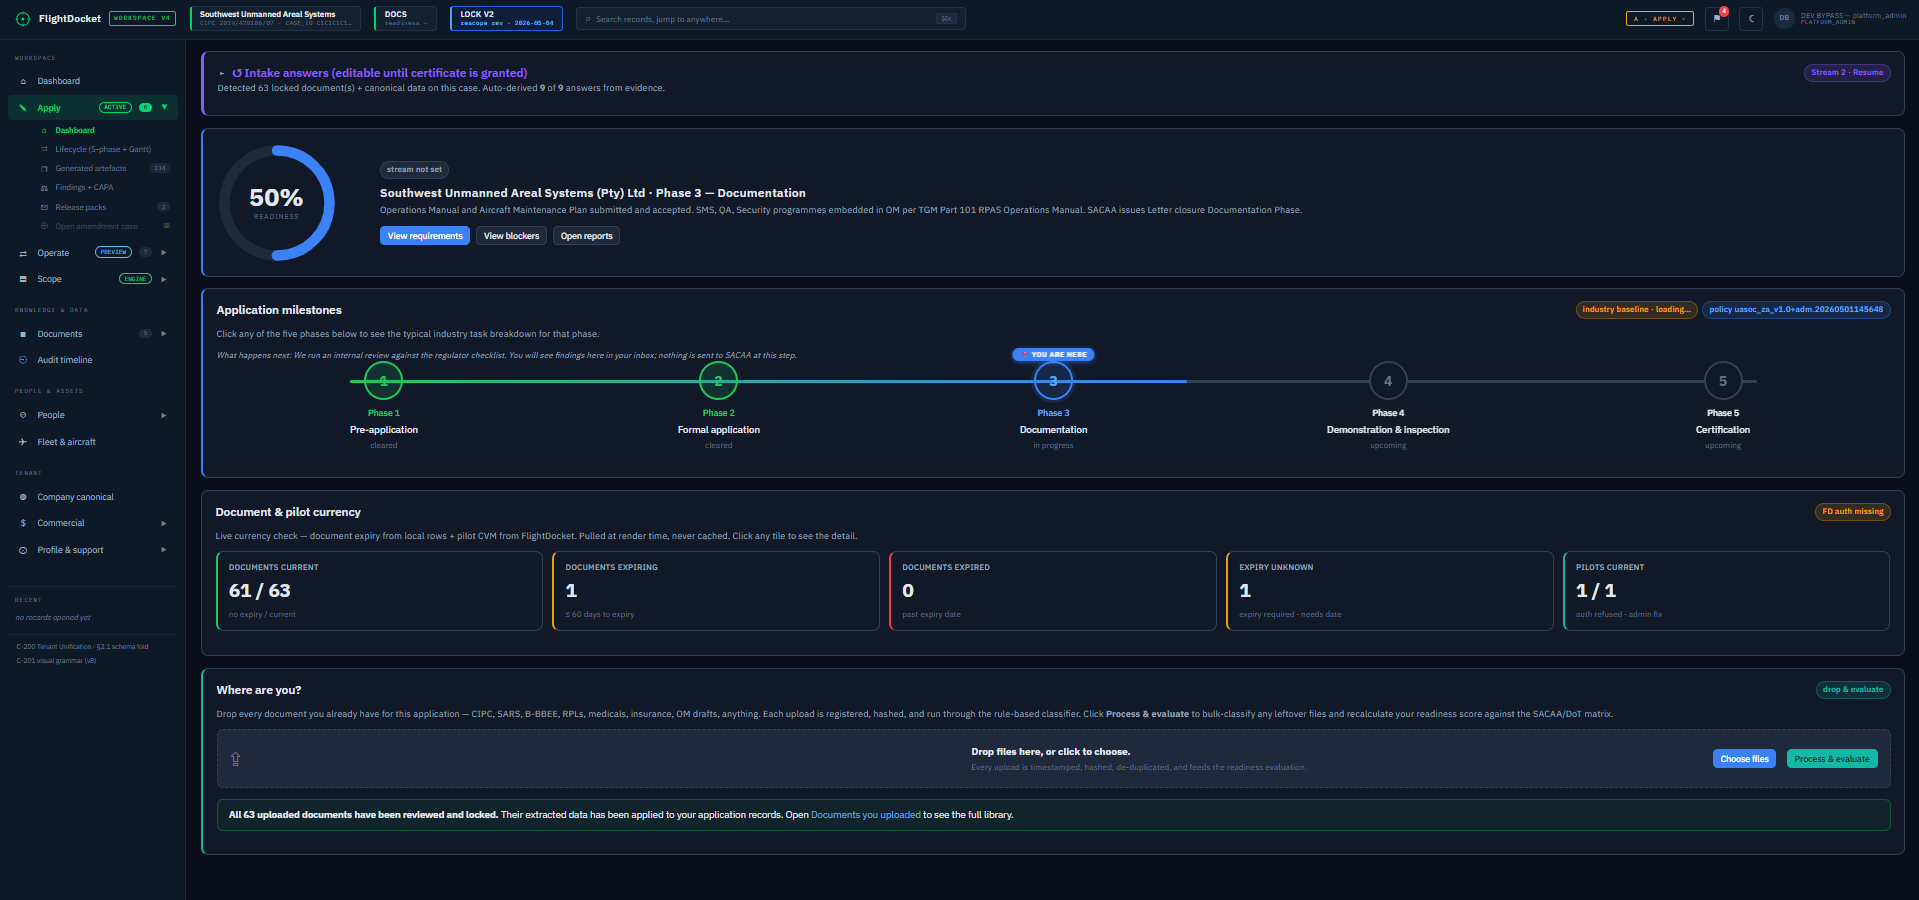Click the Profile & support icon

[23, 550]
